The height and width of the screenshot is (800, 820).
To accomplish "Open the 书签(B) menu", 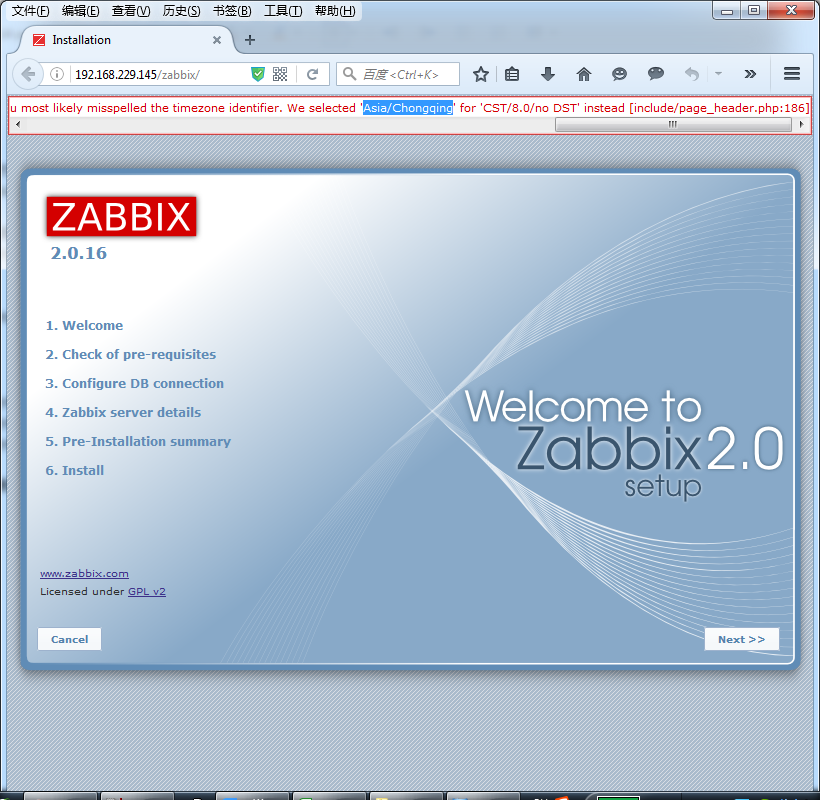I will click(232, 10).
